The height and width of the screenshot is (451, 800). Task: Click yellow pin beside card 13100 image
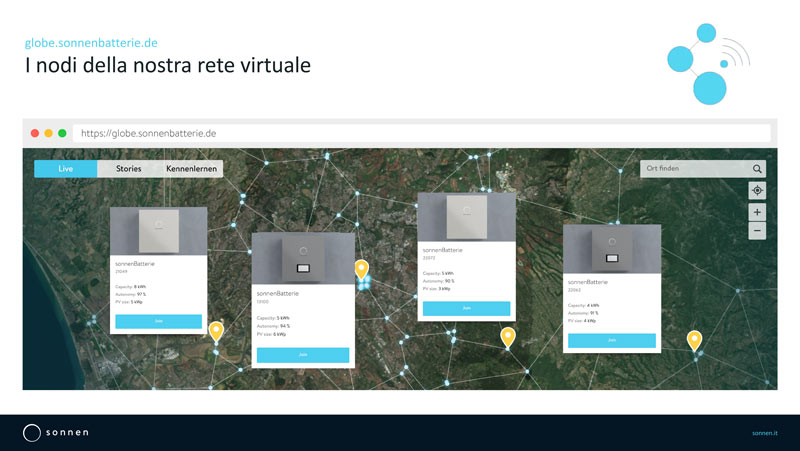[362, 269]
